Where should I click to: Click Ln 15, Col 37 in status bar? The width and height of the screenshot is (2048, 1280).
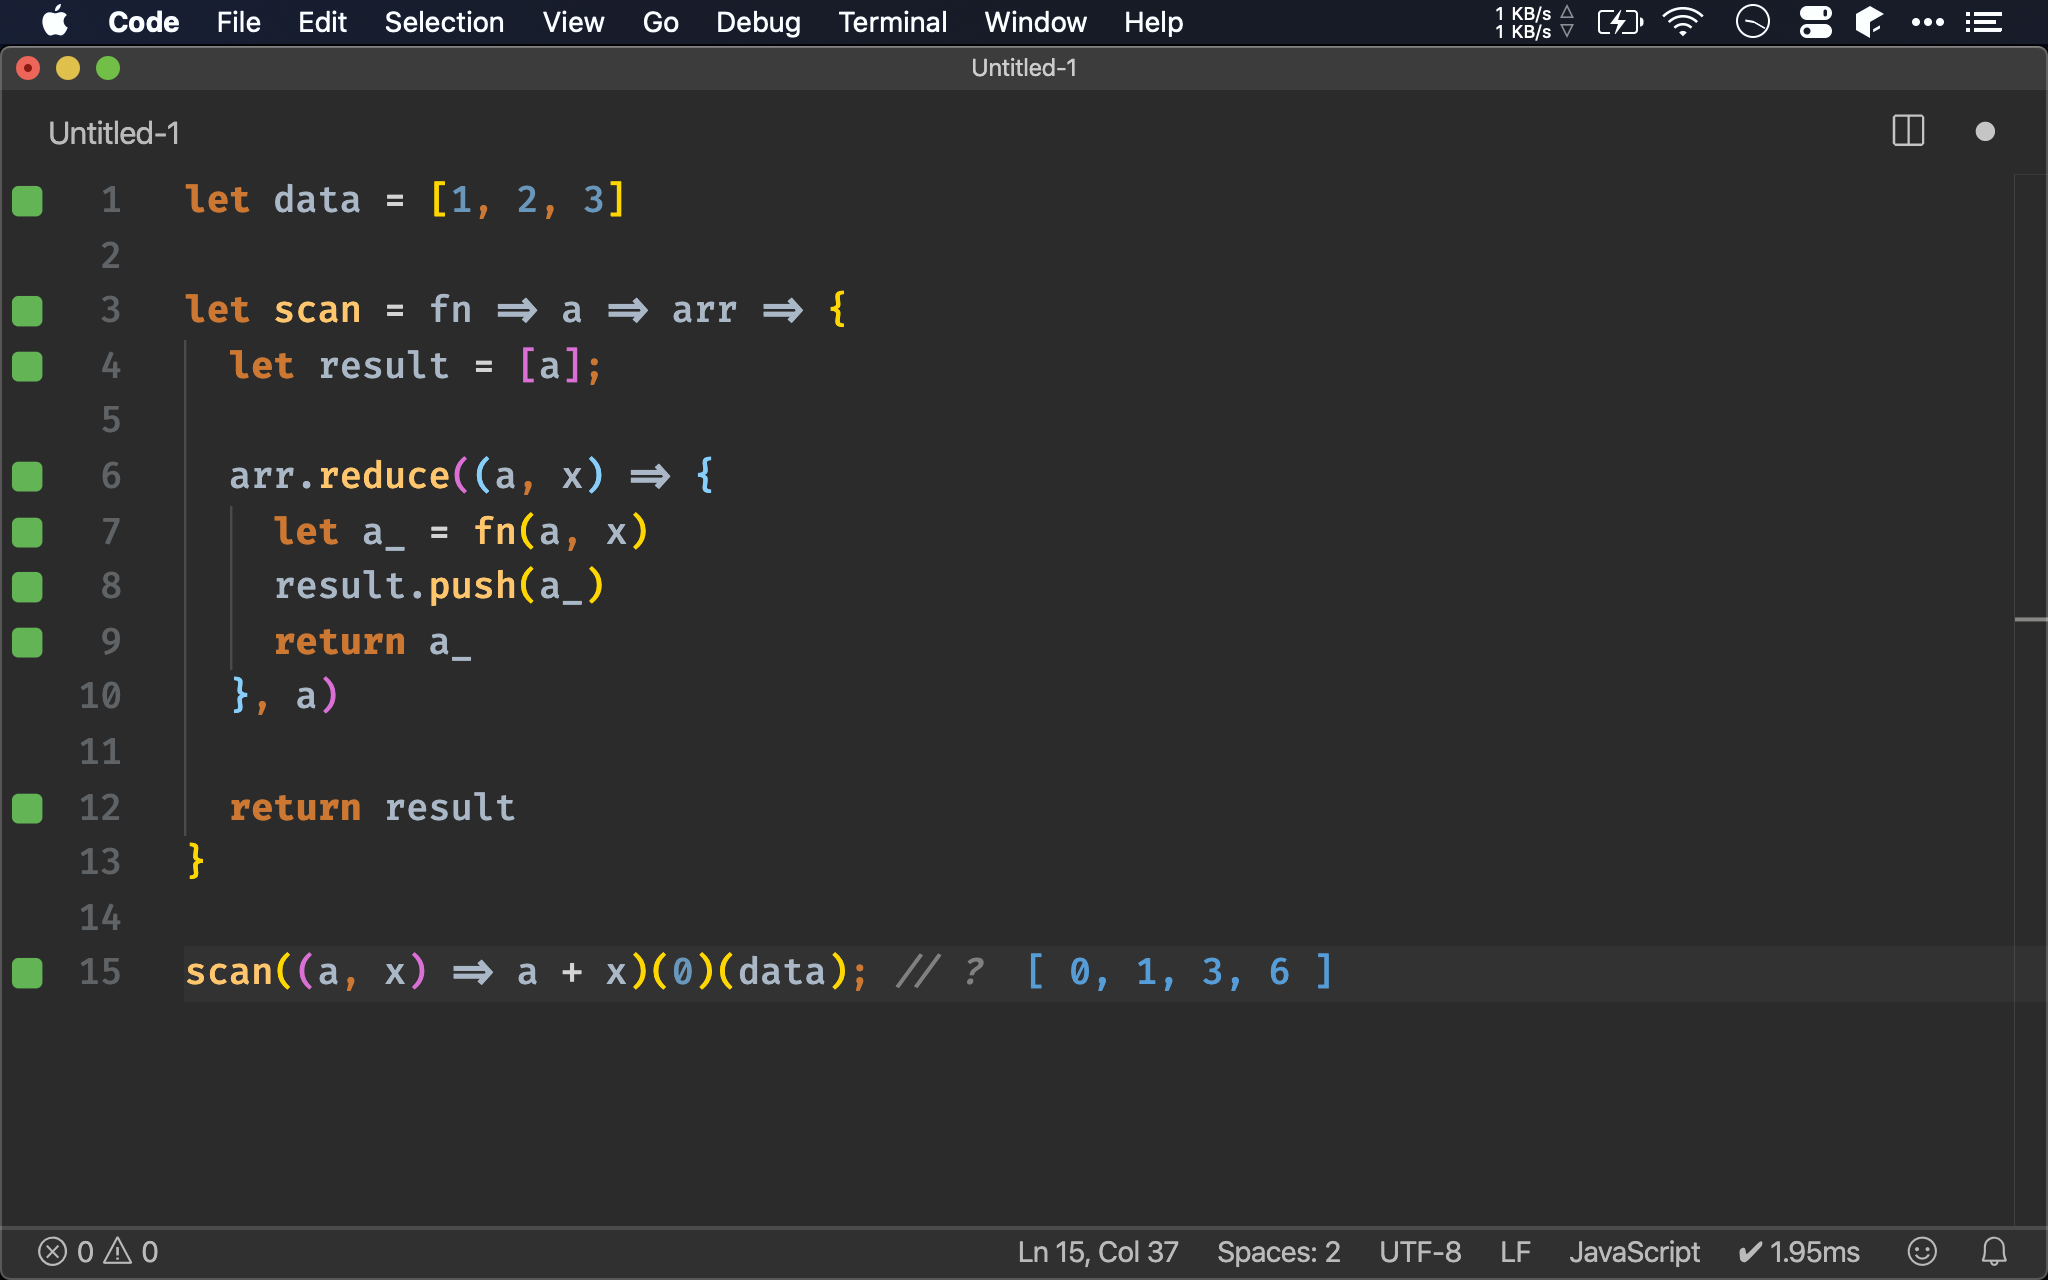pos(1098,1252)
